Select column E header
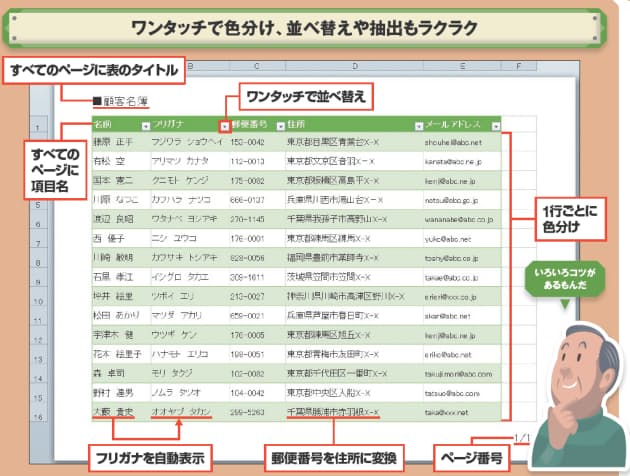 pyautogui.click(x=462, y=66)
